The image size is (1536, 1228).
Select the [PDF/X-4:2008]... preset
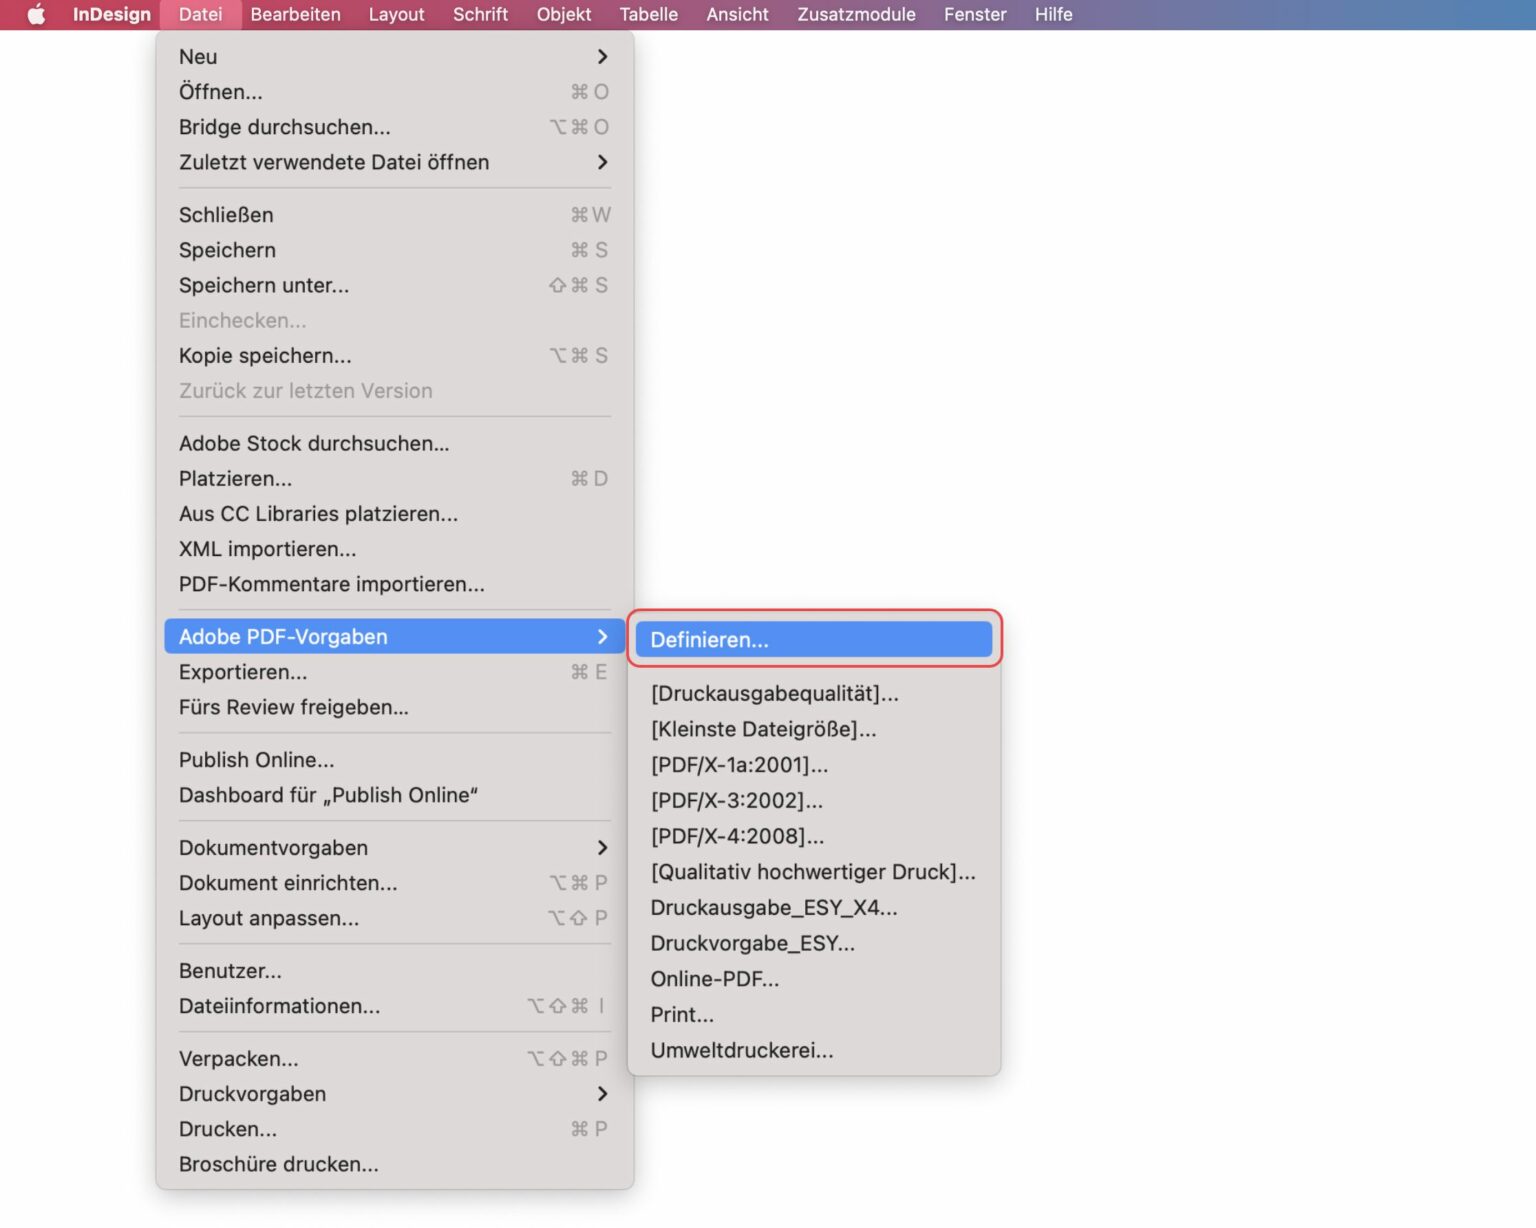click(814, 836)
